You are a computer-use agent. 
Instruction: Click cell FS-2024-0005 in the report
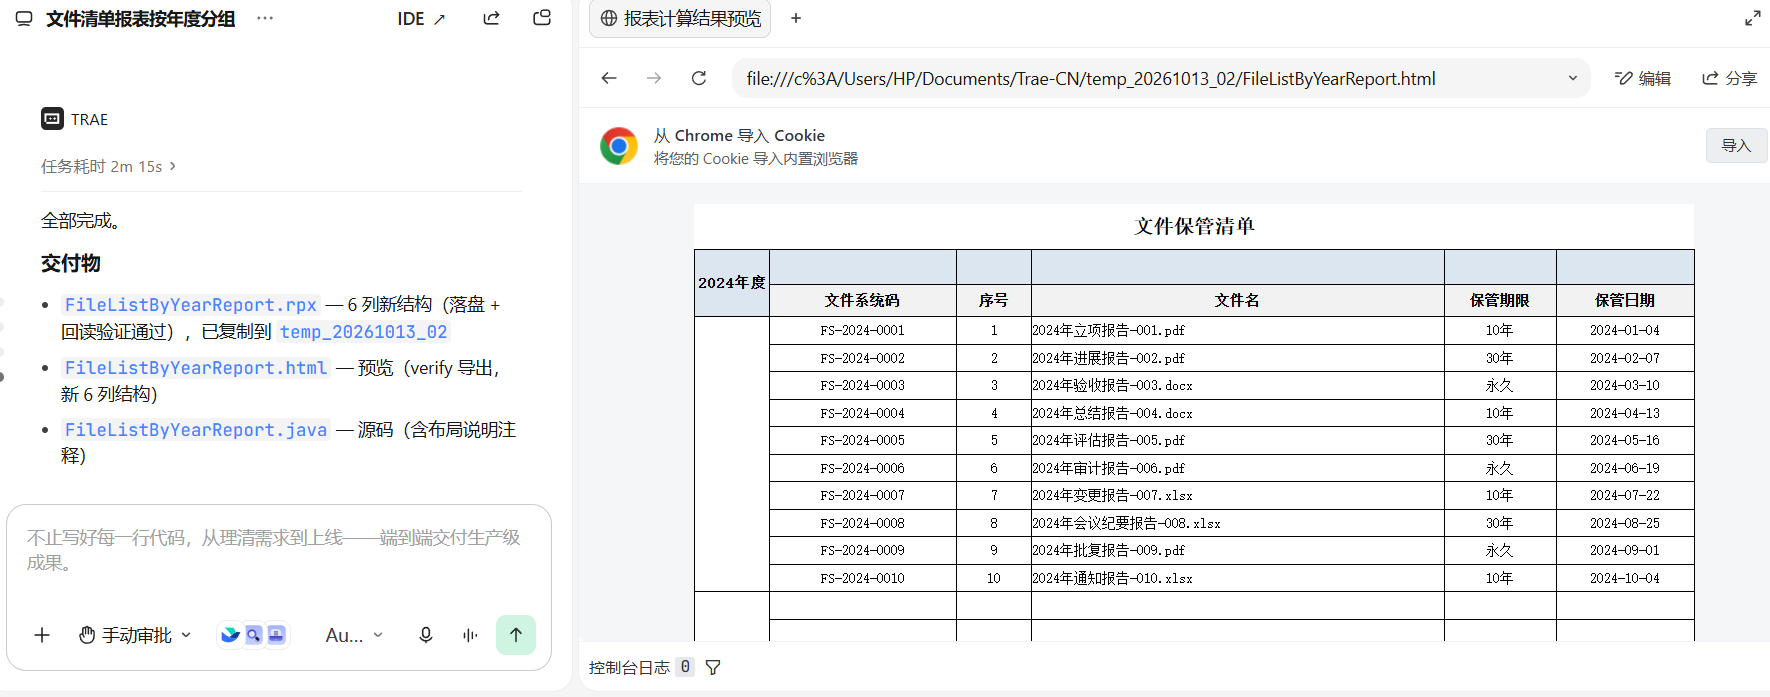(862, 440)
